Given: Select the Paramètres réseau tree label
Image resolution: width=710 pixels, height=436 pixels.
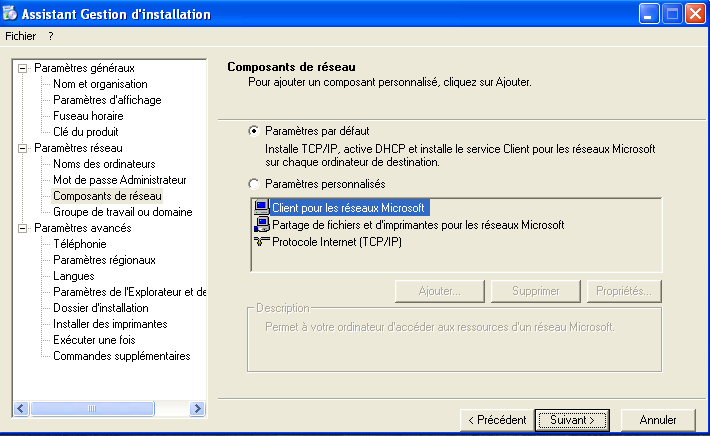Looking at the screenshot, I should (78, 148).
